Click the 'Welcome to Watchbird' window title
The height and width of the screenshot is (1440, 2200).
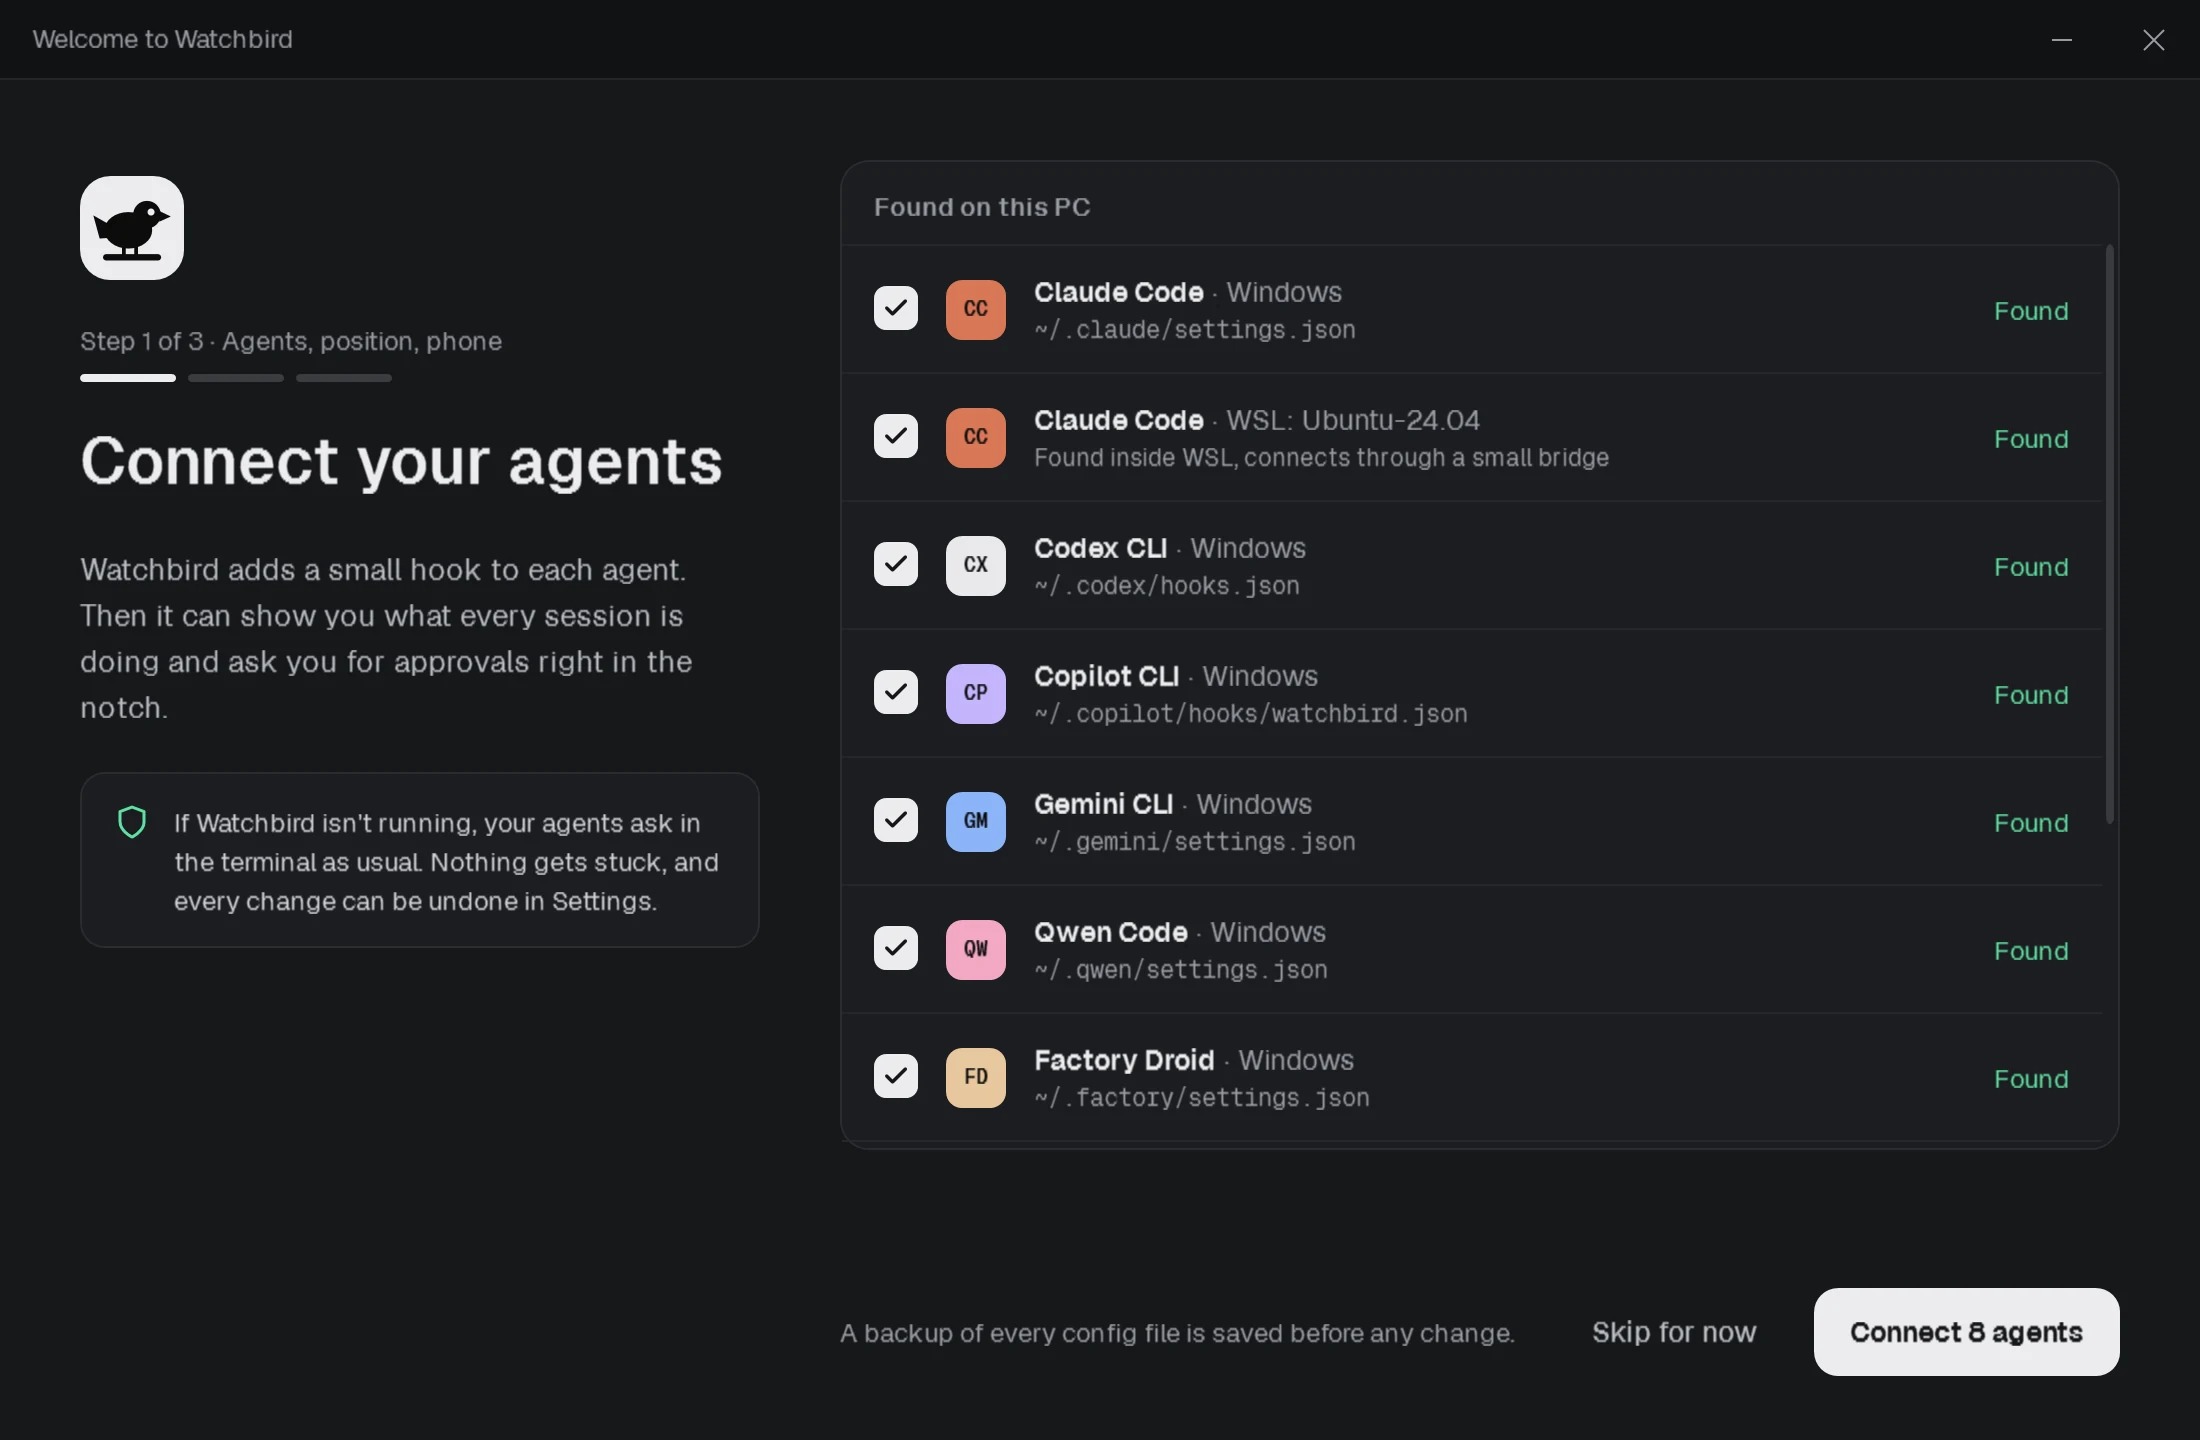[x=162, y=39]
